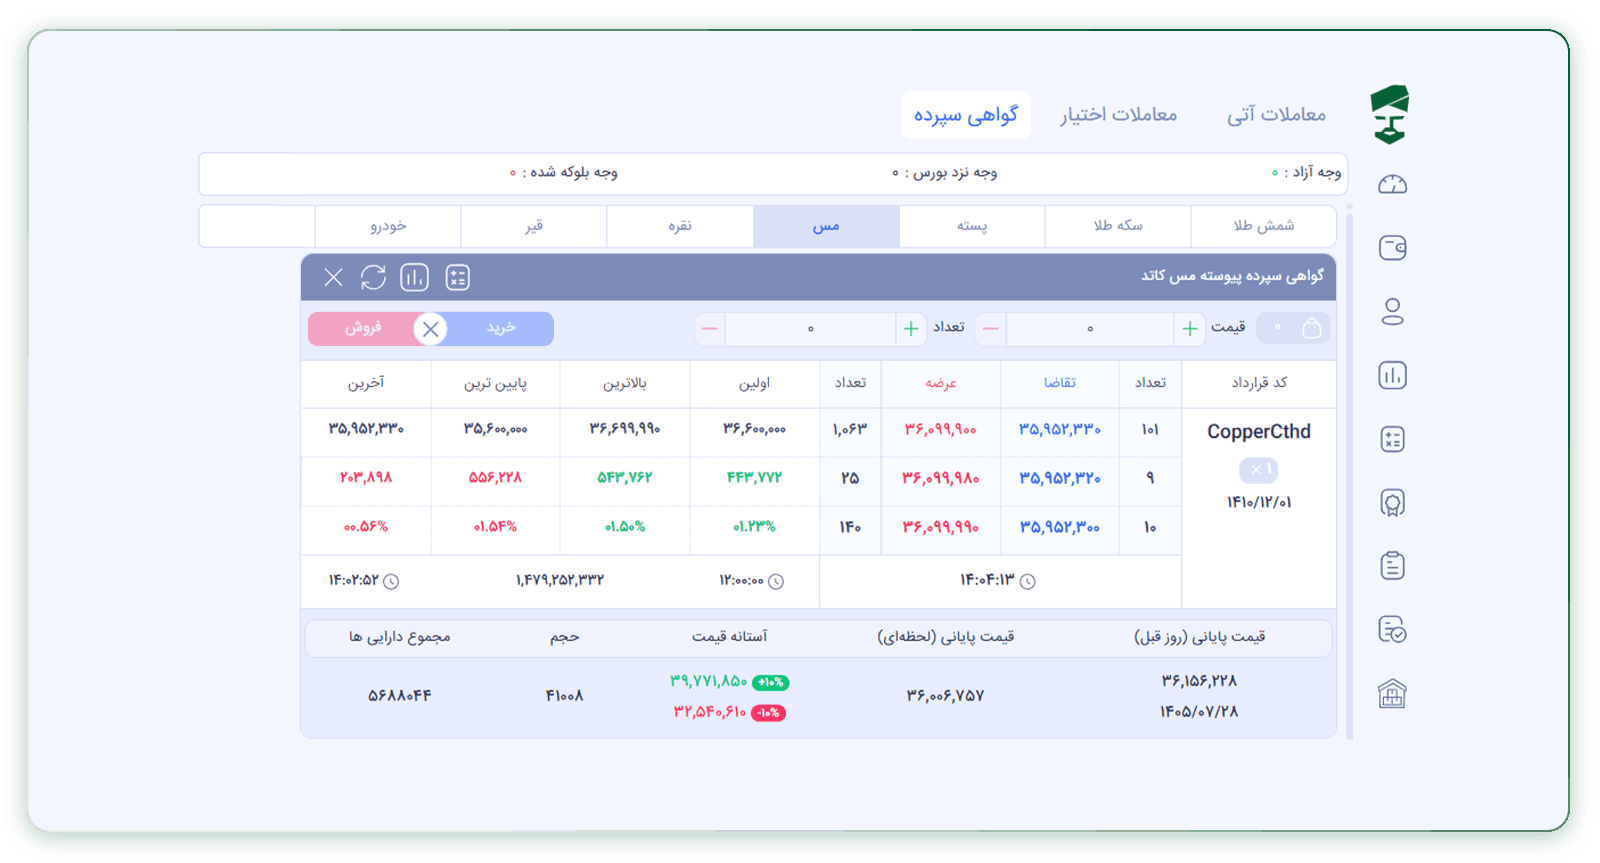Click the فروش sell button
Image resolution: width=1600 pixels, height=863 pixels.
[364, 328]
